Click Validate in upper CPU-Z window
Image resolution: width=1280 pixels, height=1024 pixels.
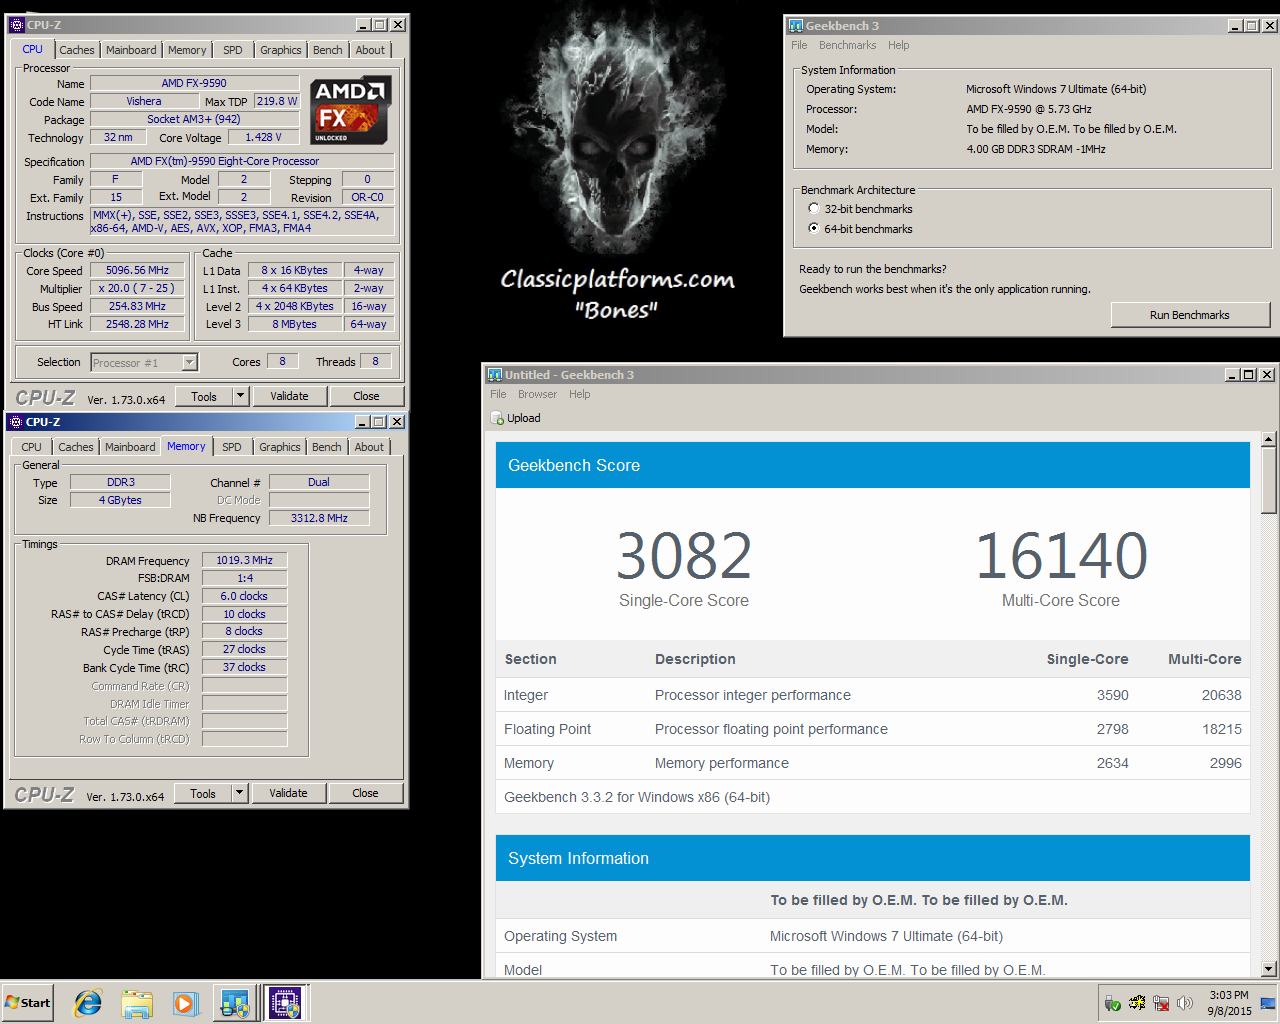click(289, 396)
